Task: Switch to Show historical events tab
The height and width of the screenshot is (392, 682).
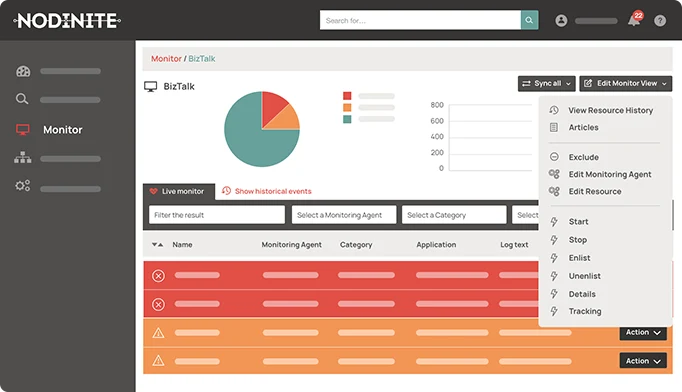Action: 267,191
